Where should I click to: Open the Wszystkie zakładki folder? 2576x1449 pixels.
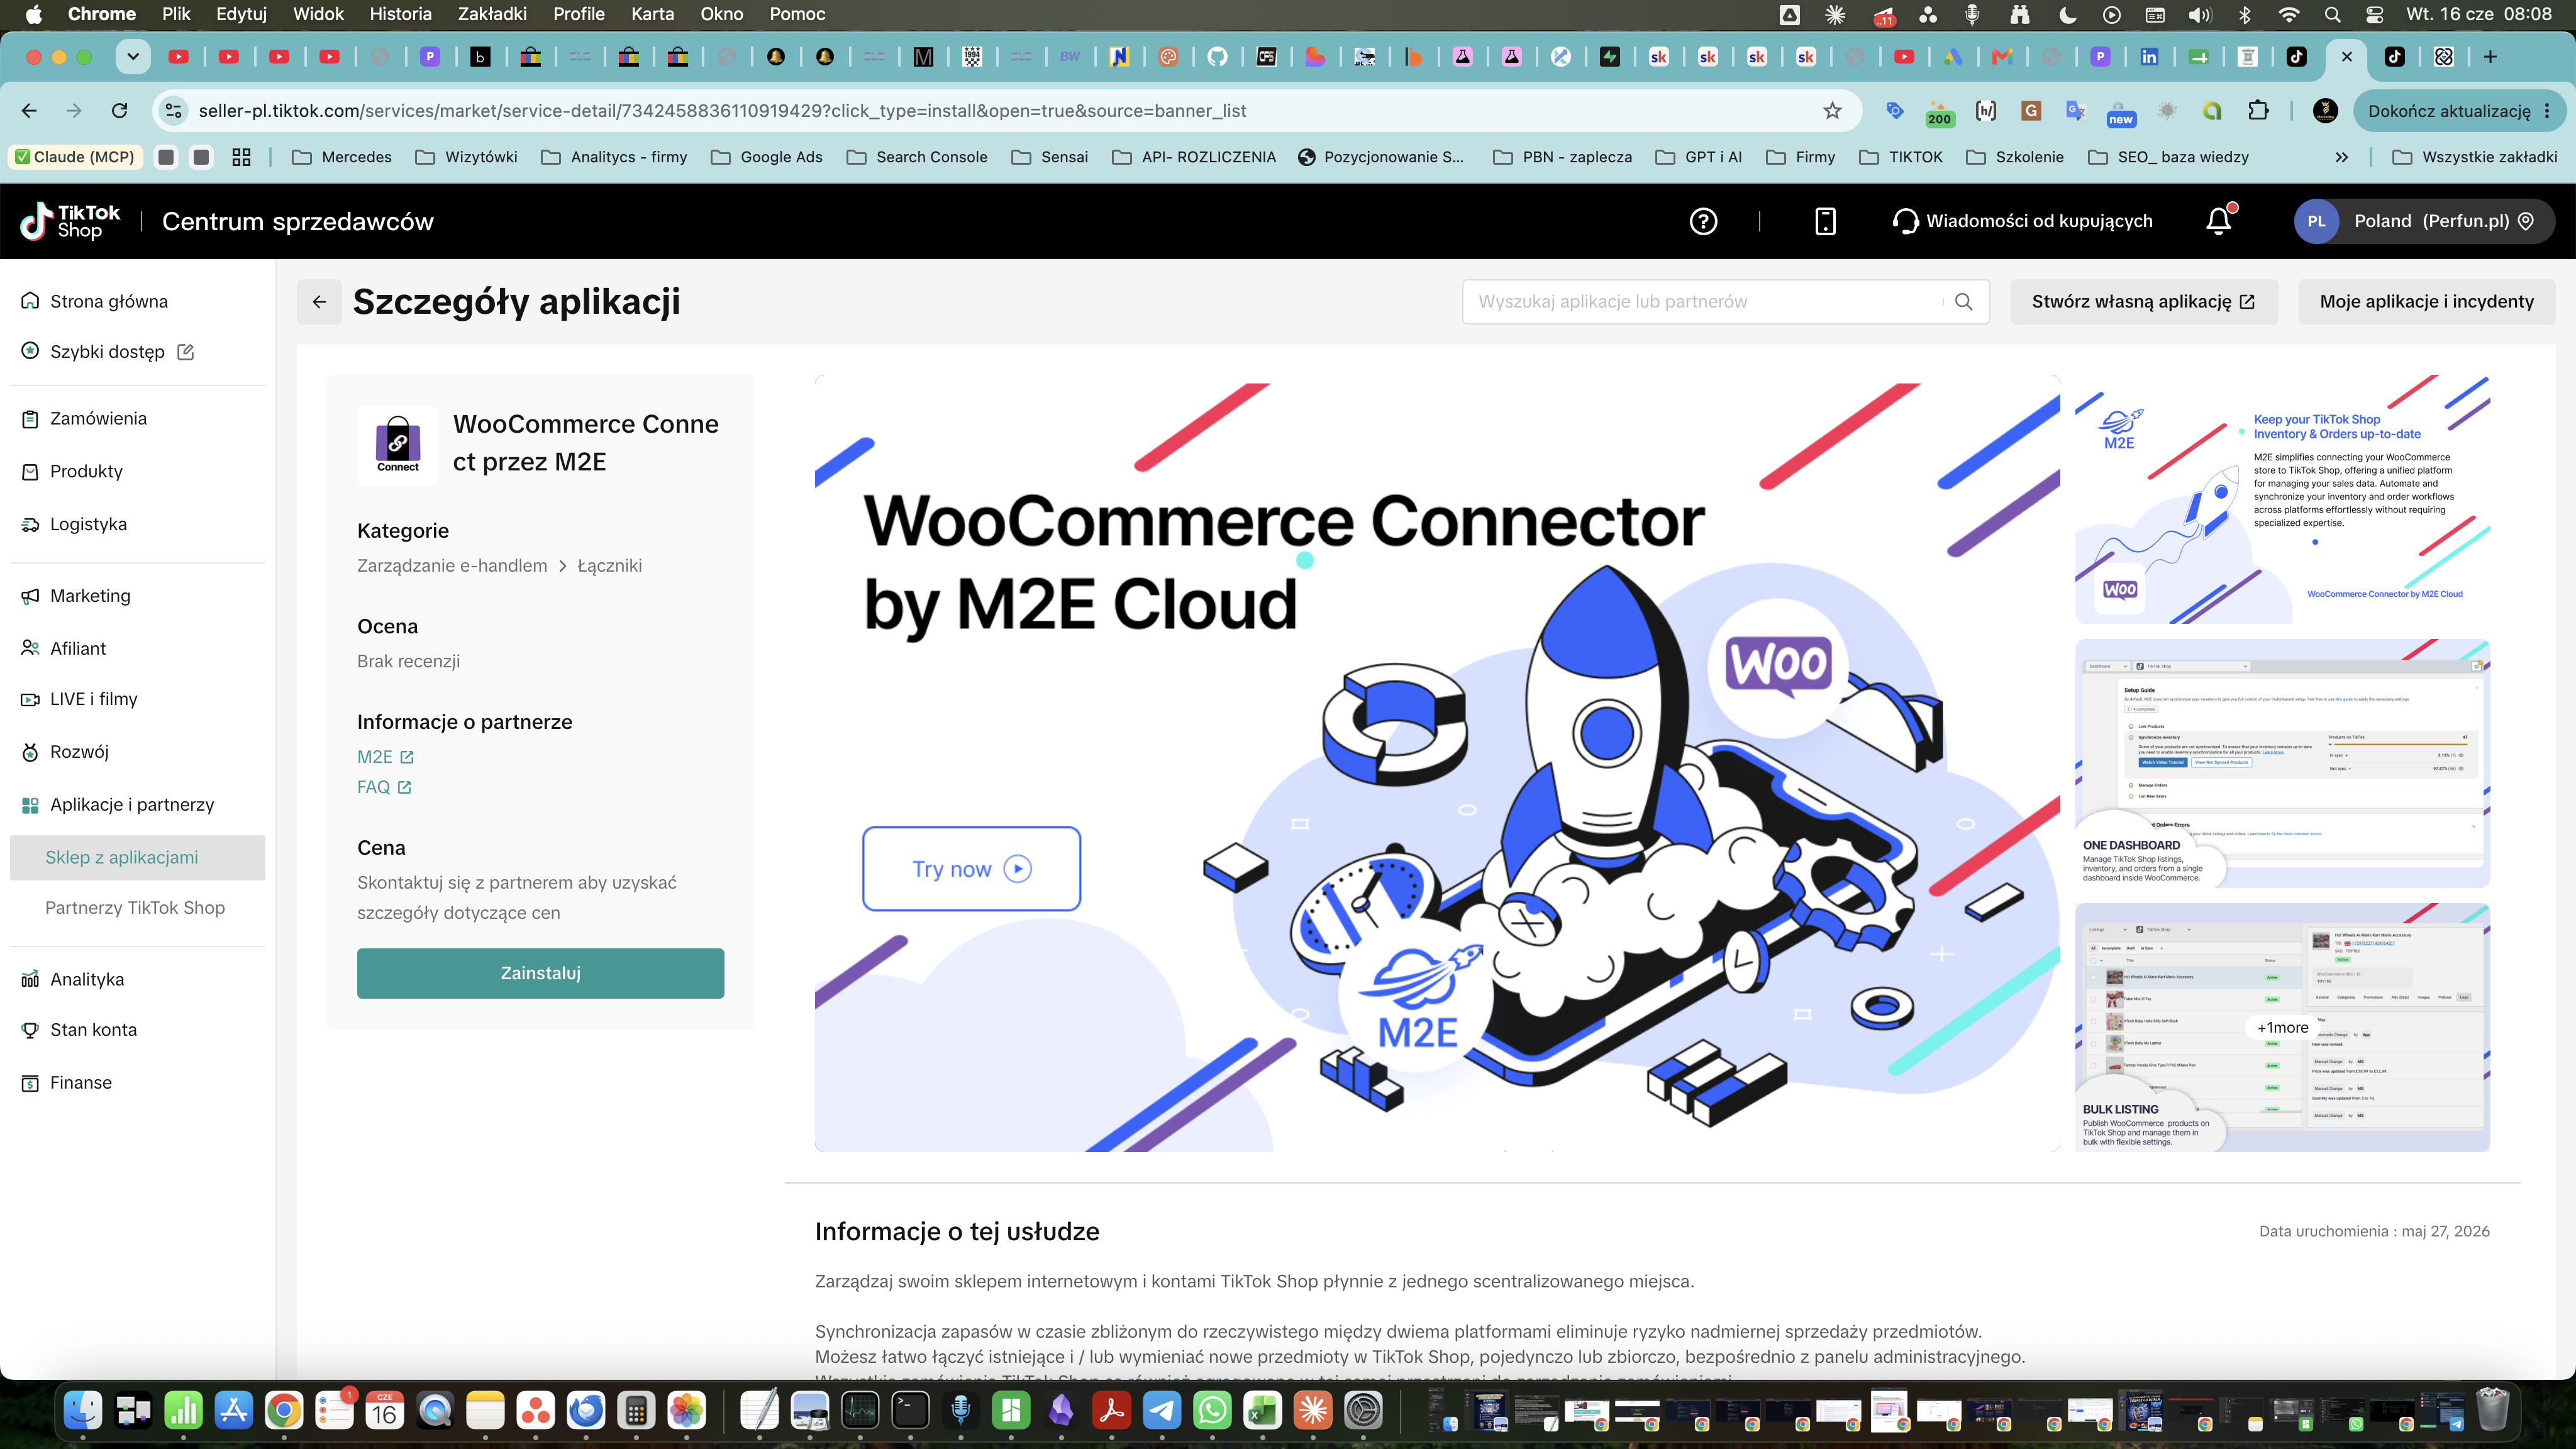coord(2475,157)
